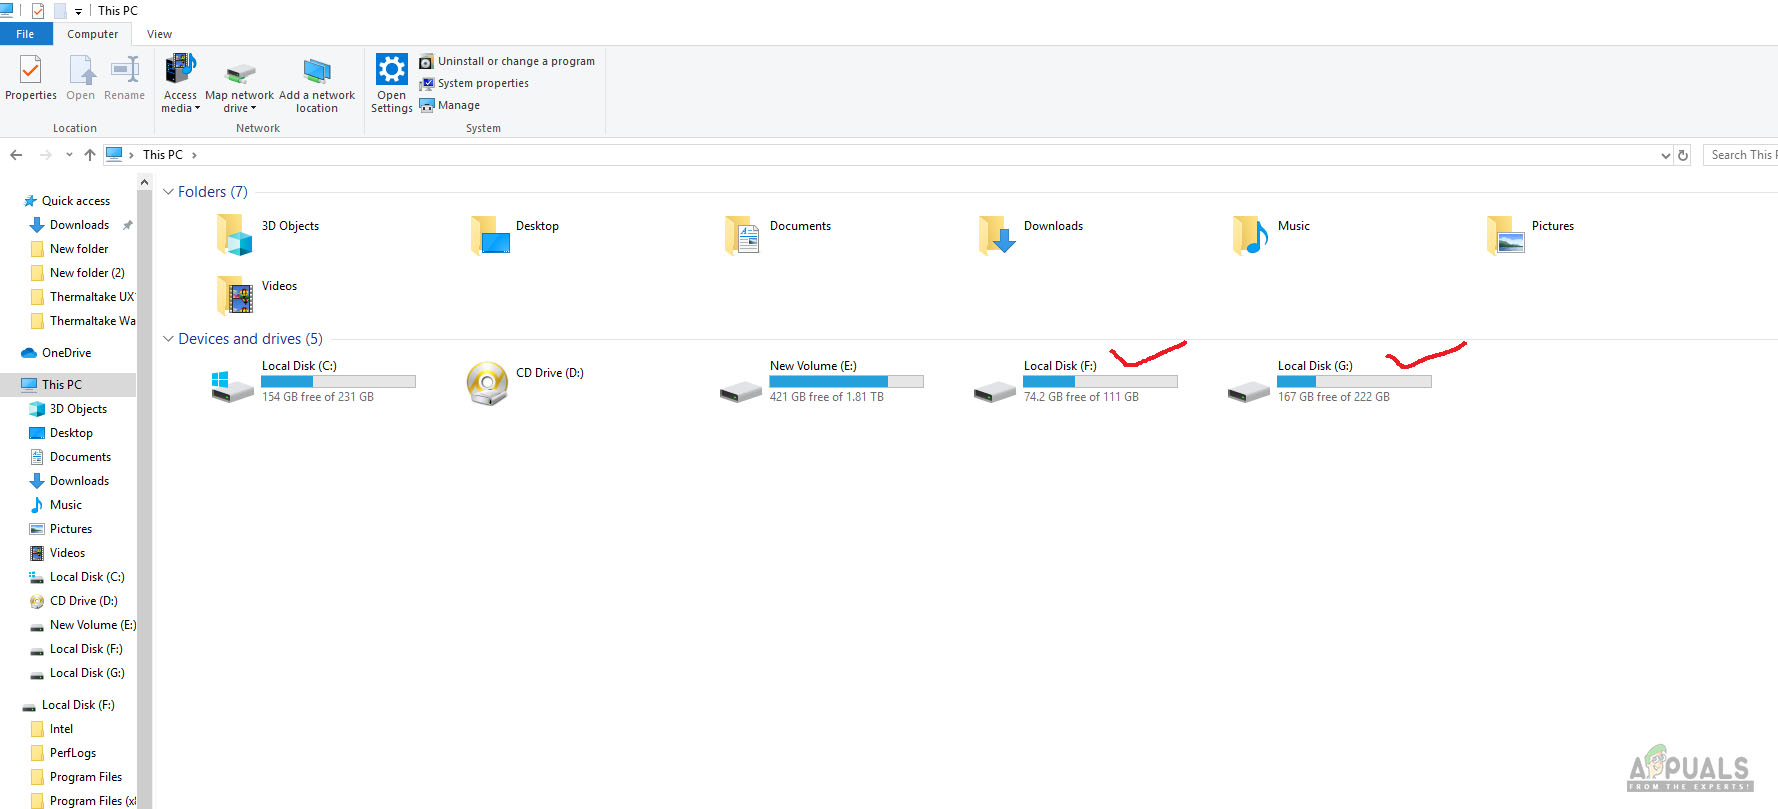Click the up one level arrow
The height and width of the screenshot is (809, 1778).
click(90, 155)
